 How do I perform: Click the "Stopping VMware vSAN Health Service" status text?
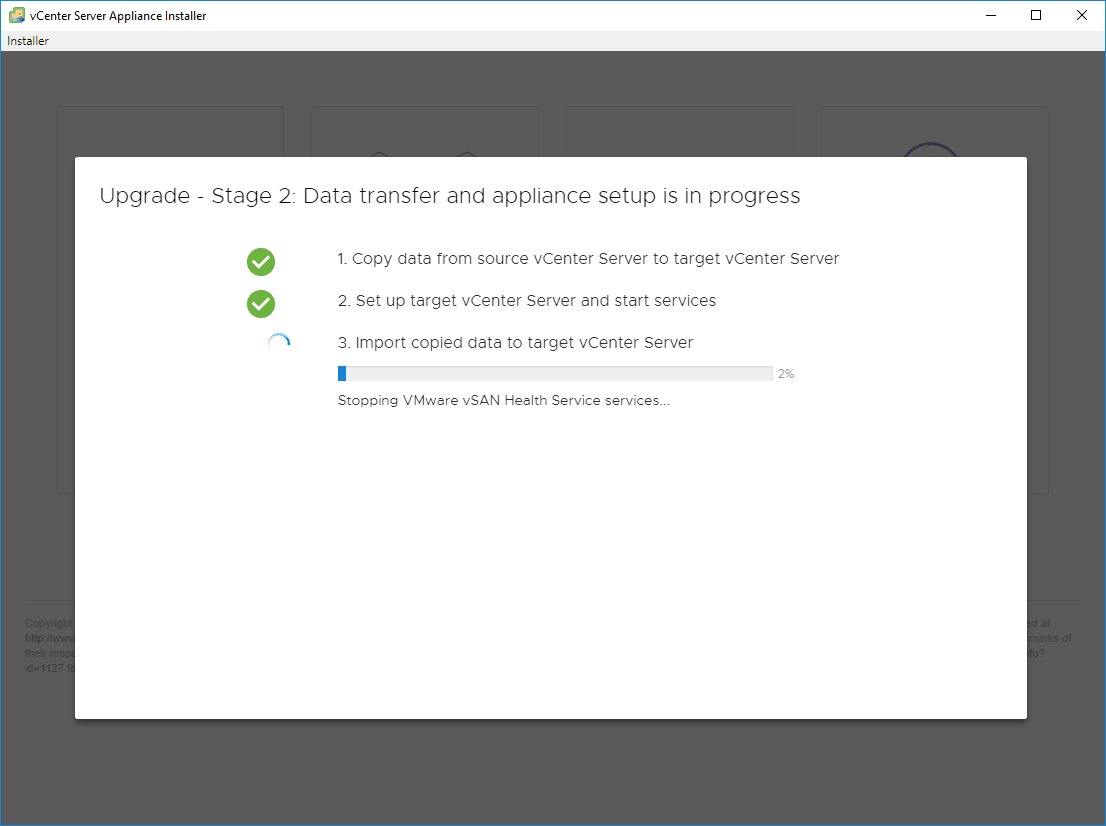(x=503, y=401)
